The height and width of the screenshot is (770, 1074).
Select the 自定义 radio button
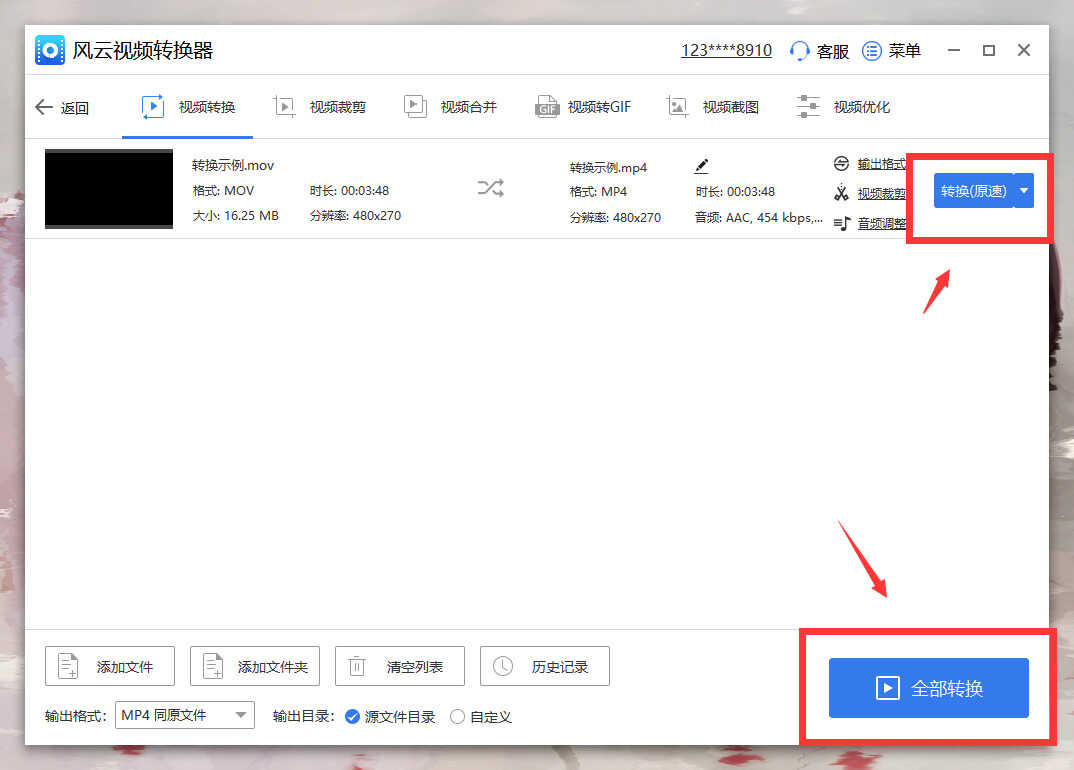458,717
